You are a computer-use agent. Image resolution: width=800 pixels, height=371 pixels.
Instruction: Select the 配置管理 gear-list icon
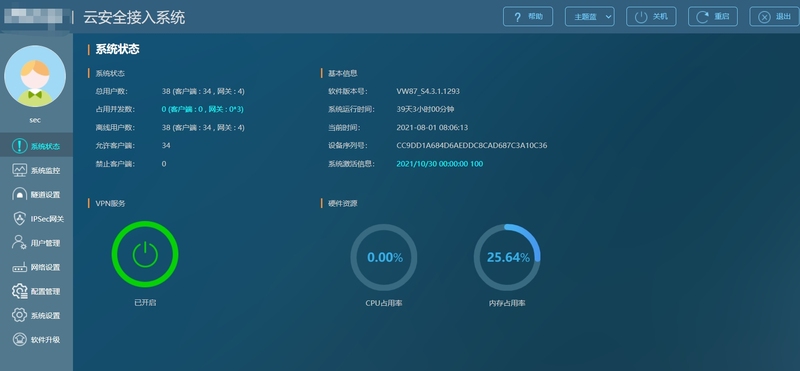pos(19,291)
